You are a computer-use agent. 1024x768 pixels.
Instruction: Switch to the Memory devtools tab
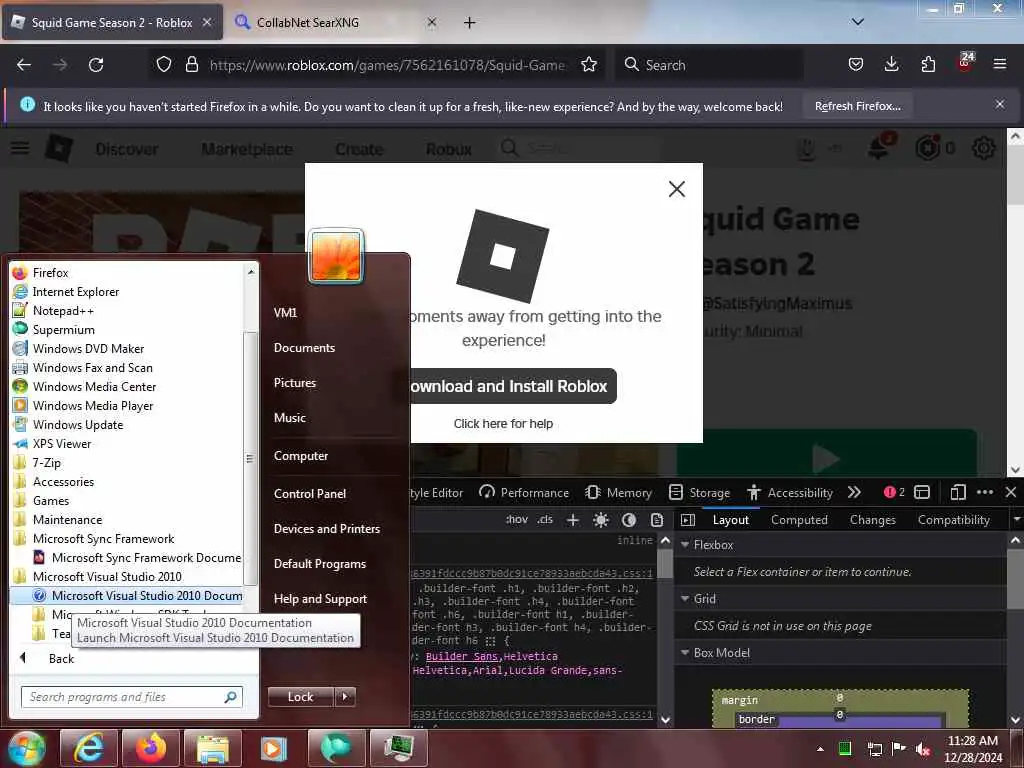pos(618,492)
